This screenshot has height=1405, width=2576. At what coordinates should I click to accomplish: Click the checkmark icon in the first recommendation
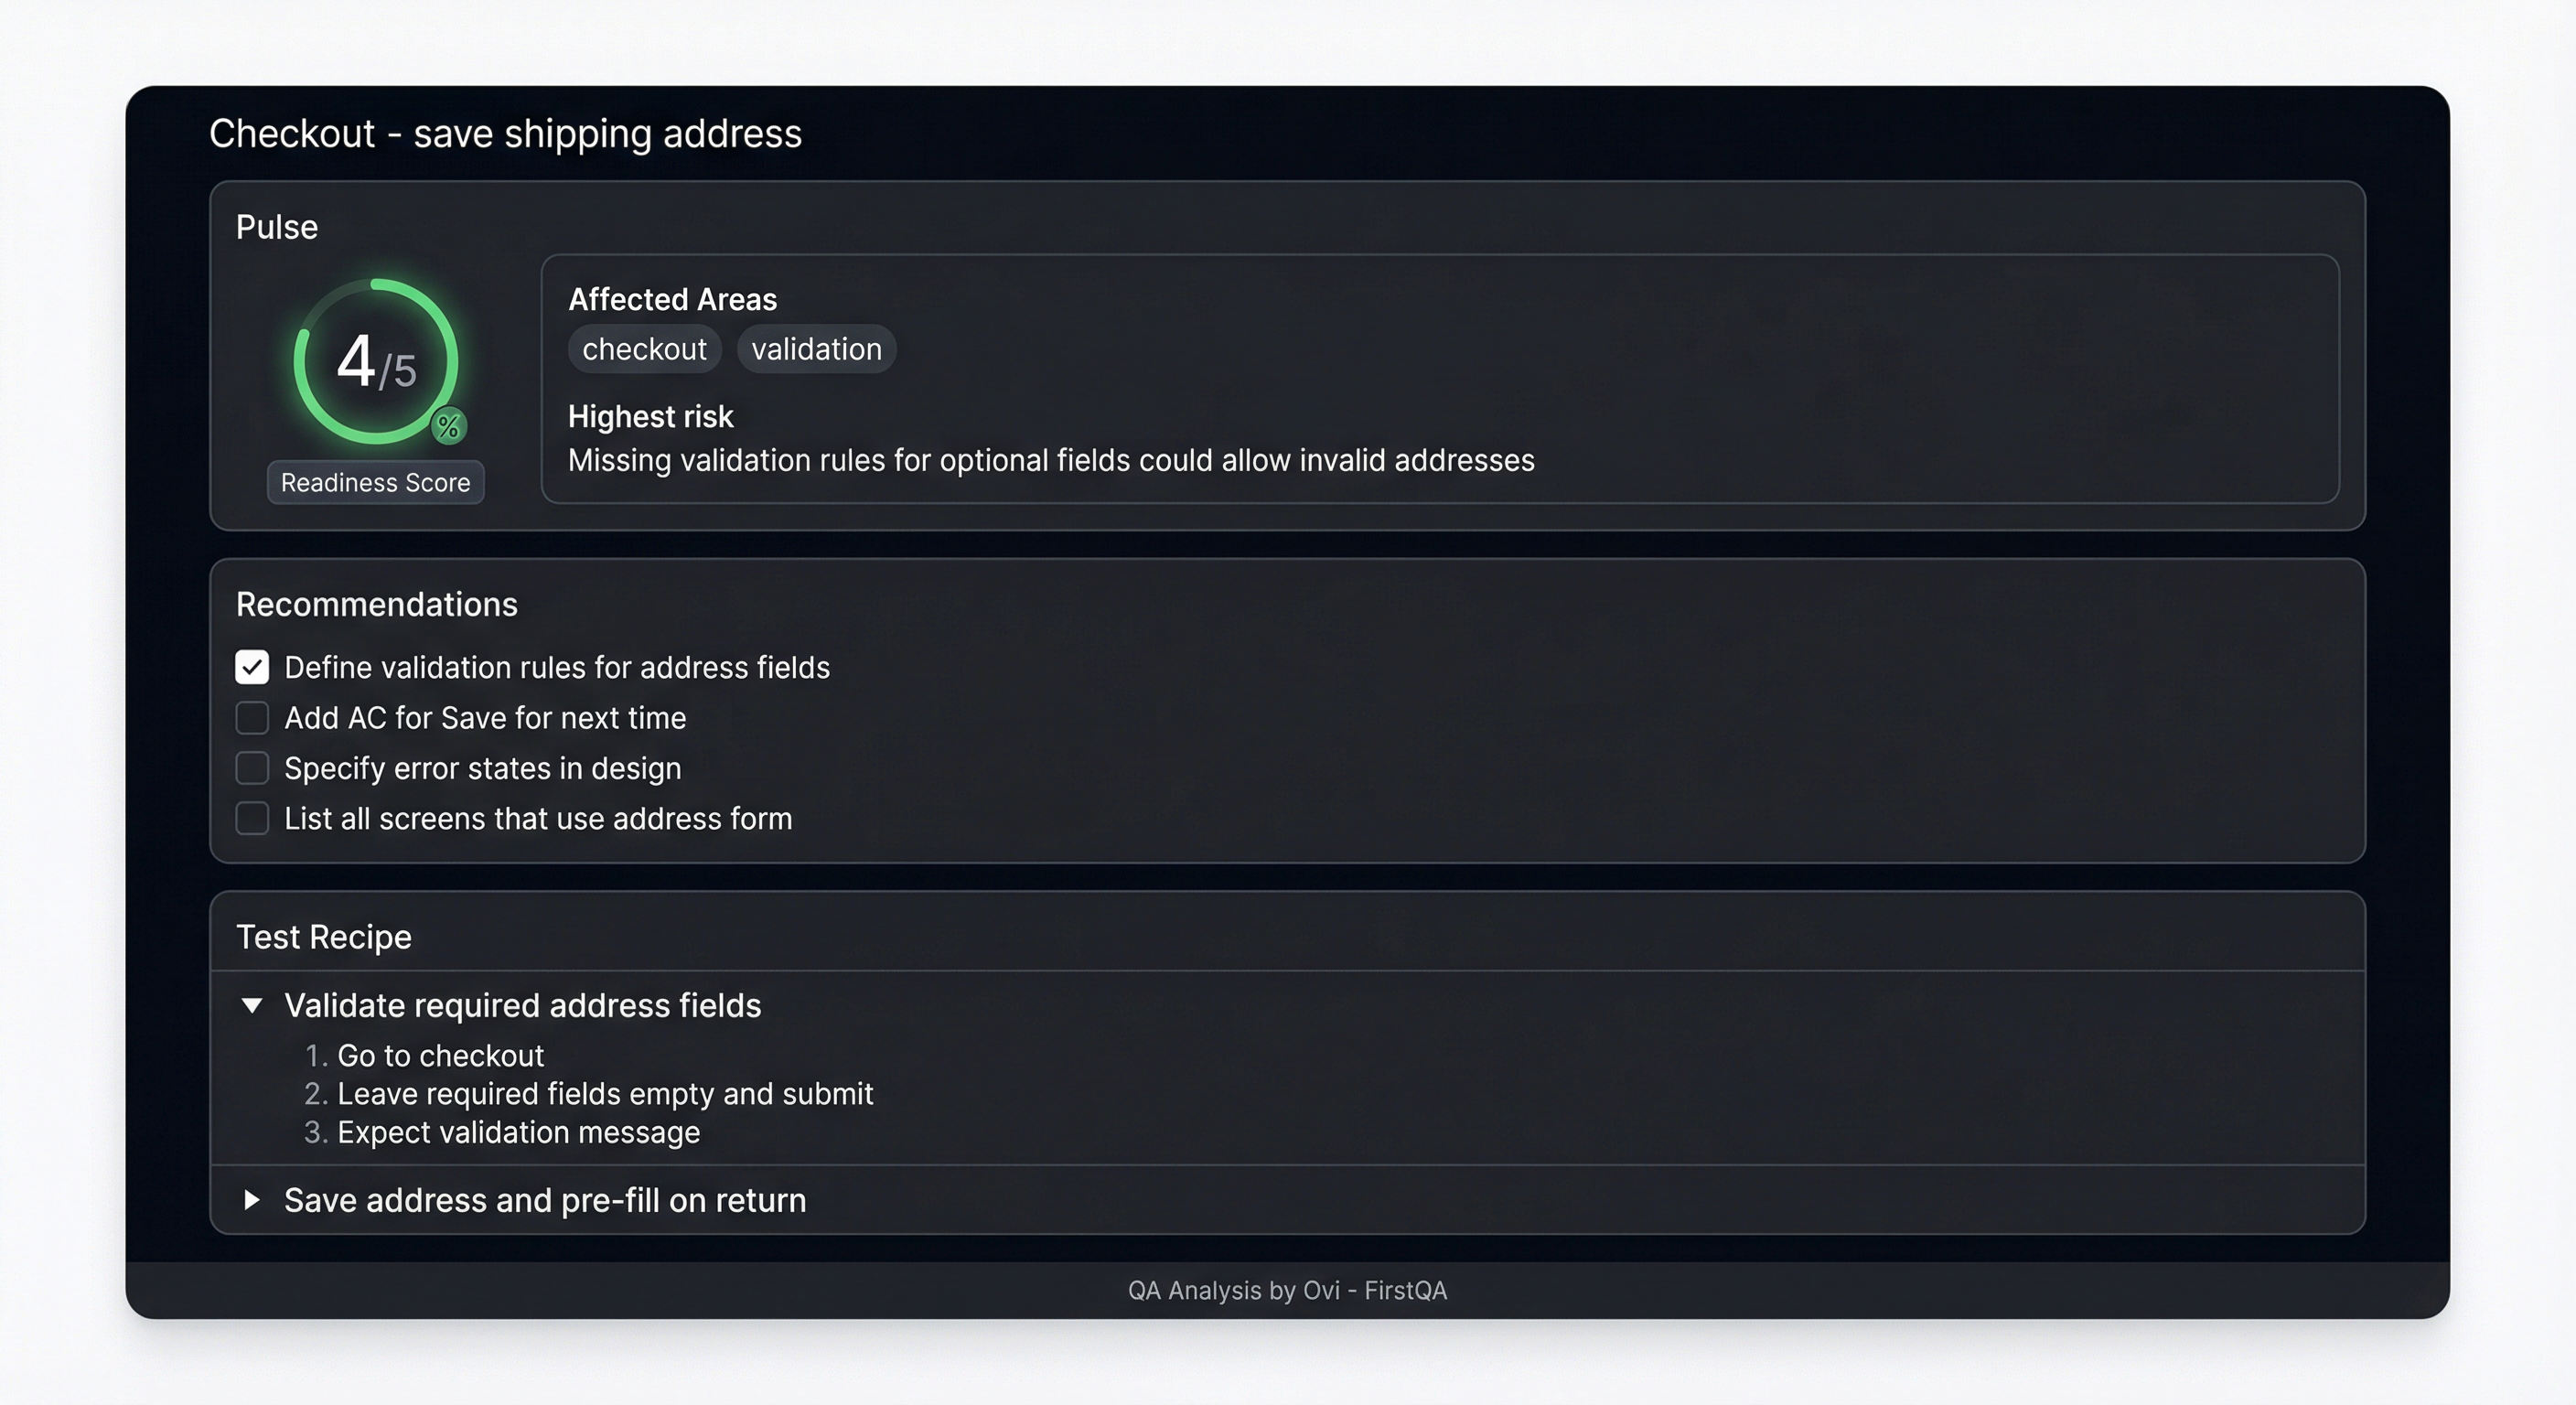(252, 667)
